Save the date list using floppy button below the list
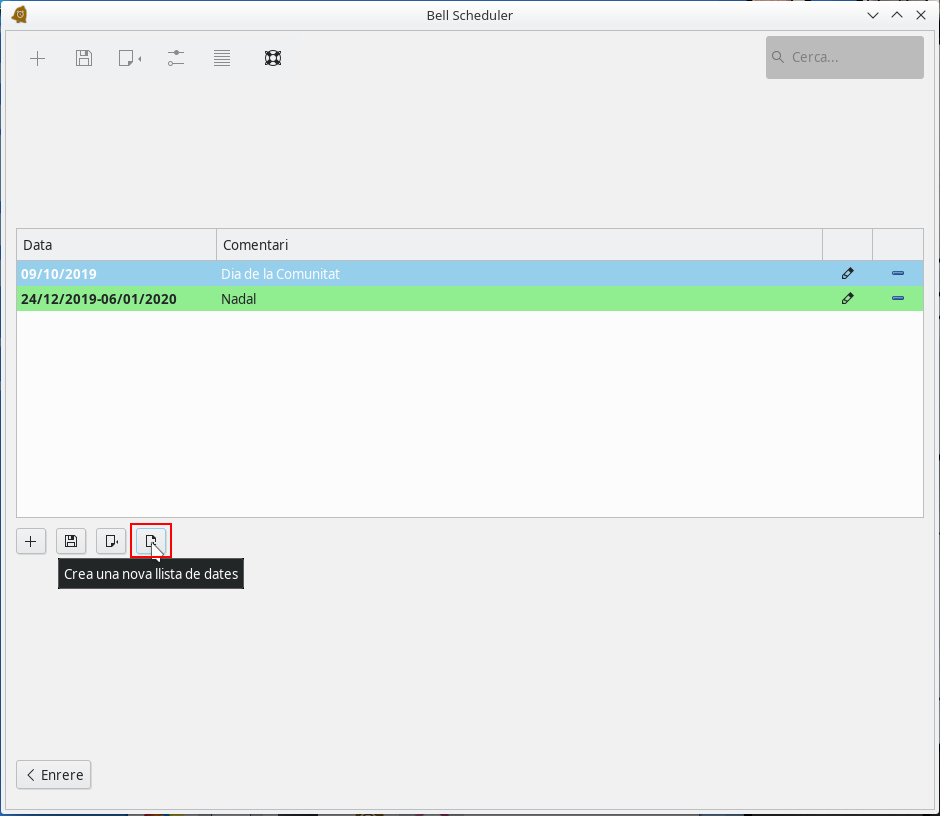The height and width of the screenshot is (816, 940). [x=71, y=541]
